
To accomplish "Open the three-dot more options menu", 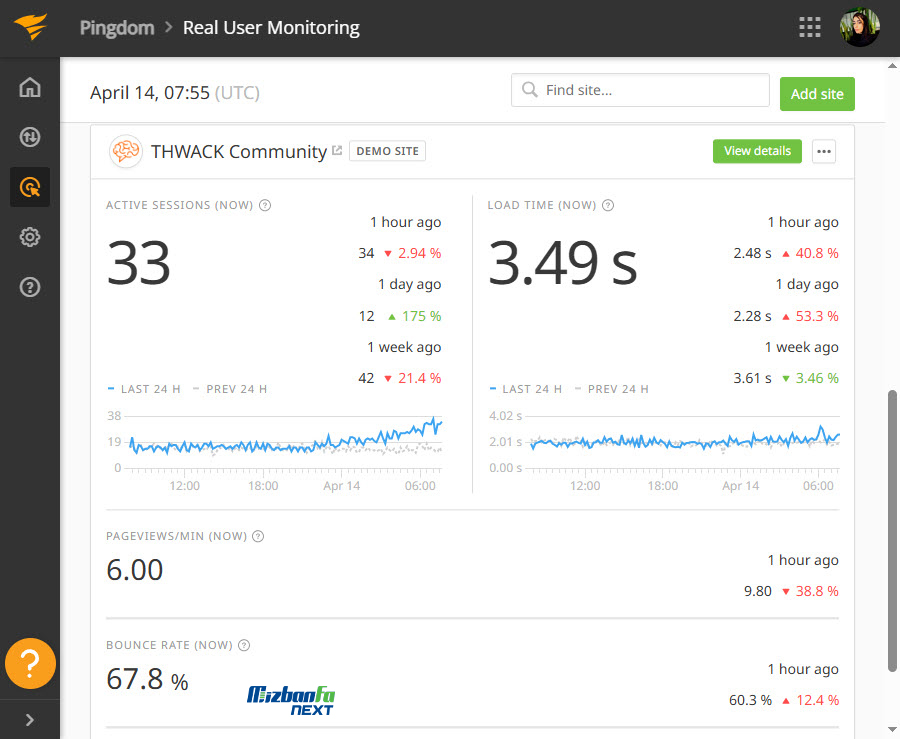I will click(x=824, y=151).
